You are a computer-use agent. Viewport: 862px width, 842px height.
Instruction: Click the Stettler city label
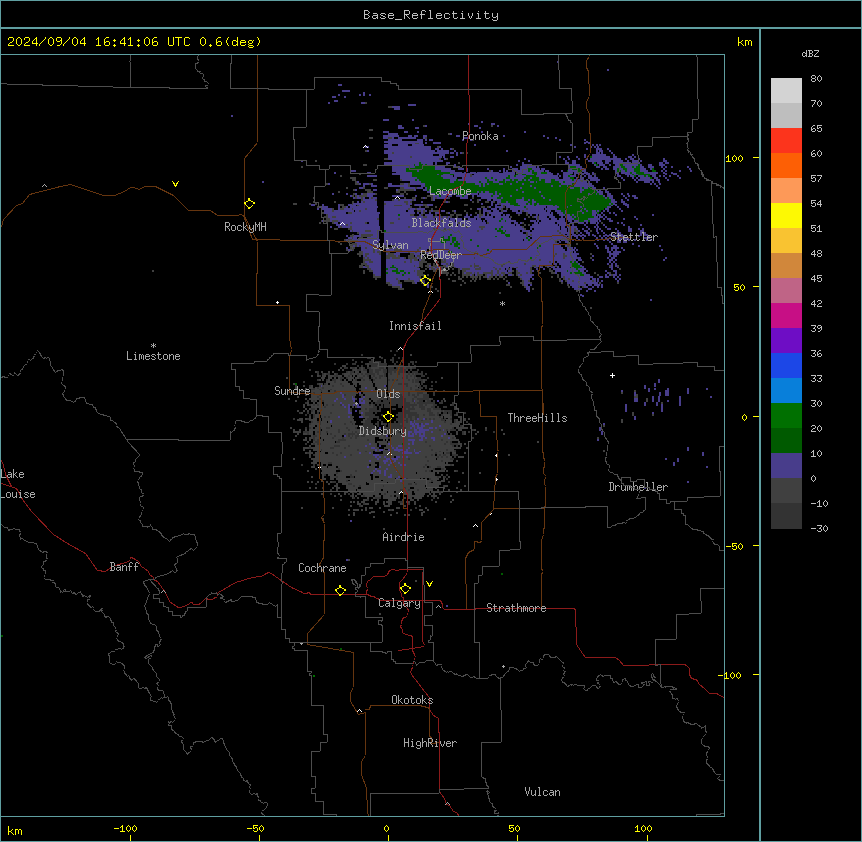click(x=634, y=237)
